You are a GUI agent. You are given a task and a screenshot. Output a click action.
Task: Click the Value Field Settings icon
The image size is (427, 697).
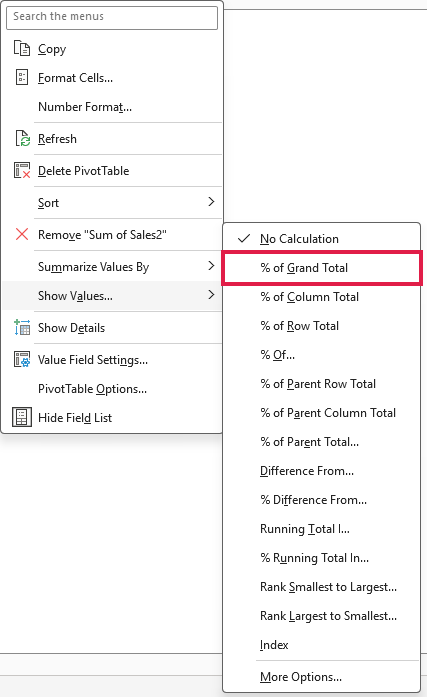(22, 359)
